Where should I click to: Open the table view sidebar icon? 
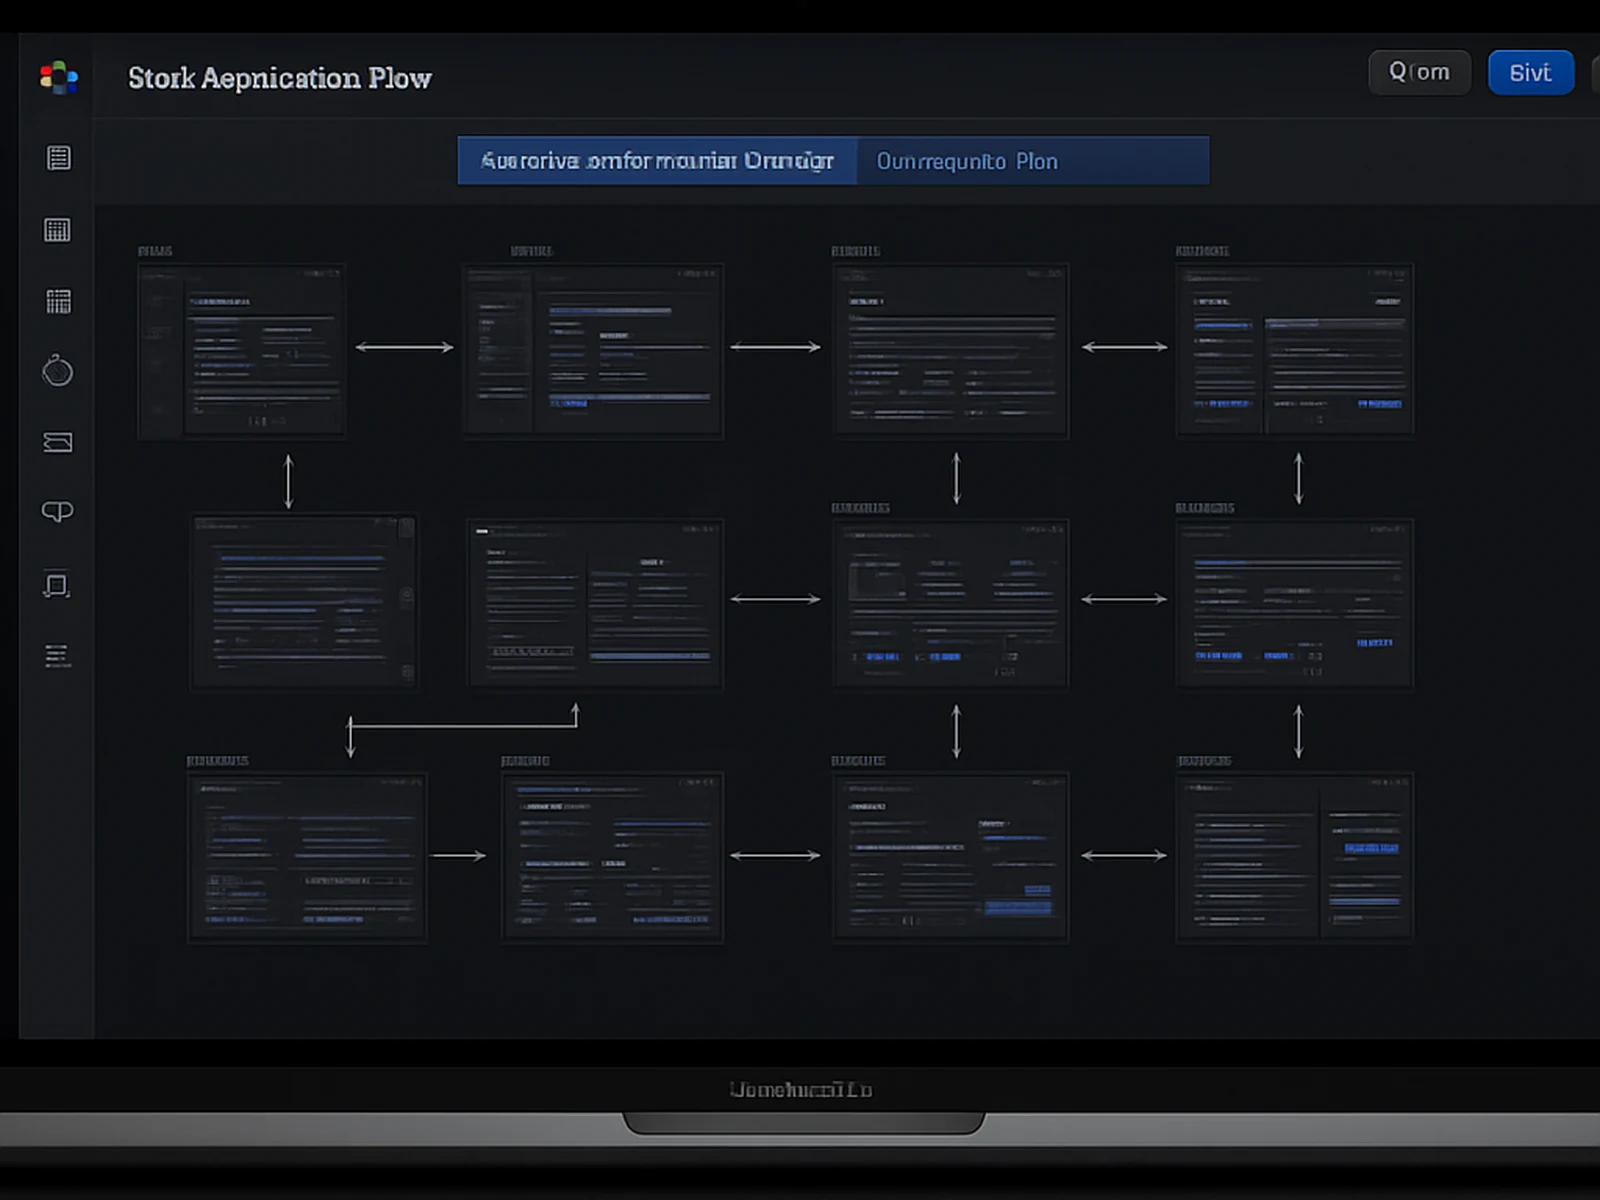click(x=58, y=301)
